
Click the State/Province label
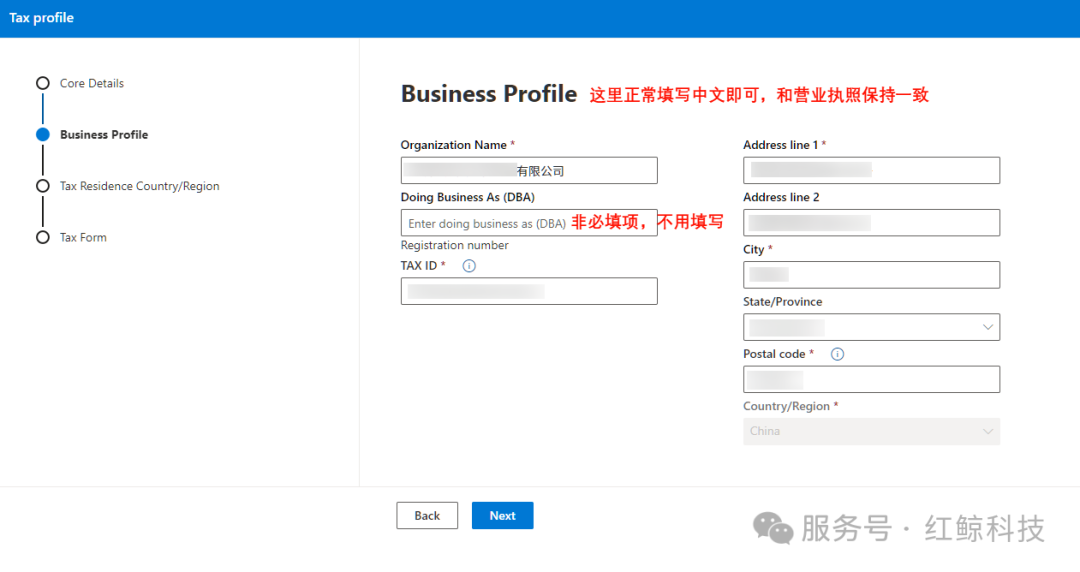(782, 302)
